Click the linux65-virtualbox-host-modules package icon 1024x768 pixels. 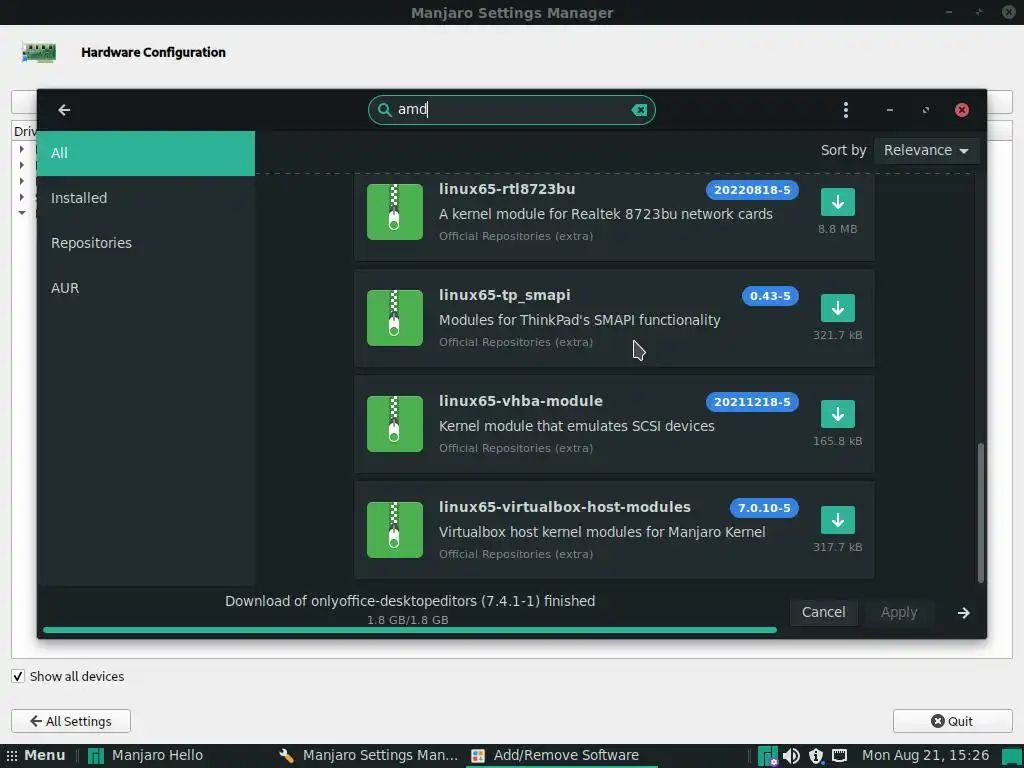[394, 529]
